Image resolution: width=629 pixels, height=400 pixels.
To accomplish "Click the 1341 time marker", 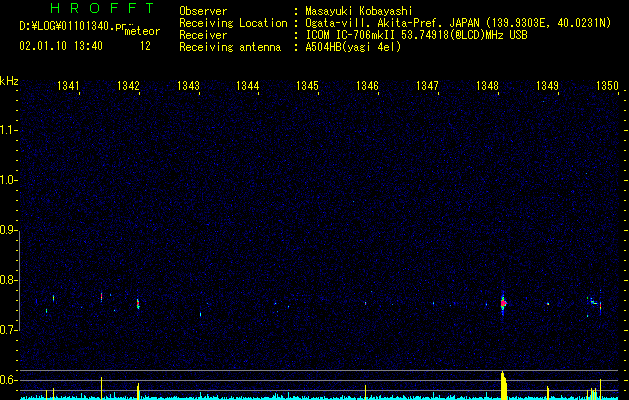I will [68, 85].
